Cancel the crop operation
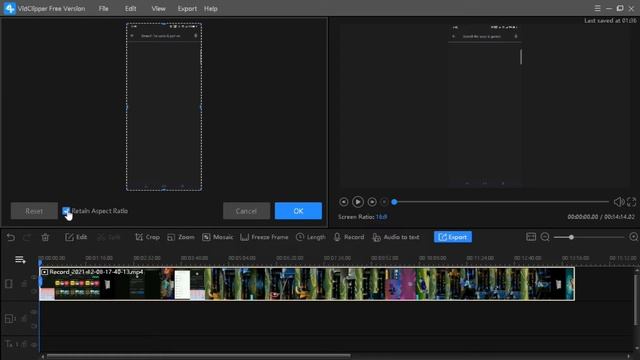Image resolution: width=640 pixels, height=360 pixels. coord(247,211)
